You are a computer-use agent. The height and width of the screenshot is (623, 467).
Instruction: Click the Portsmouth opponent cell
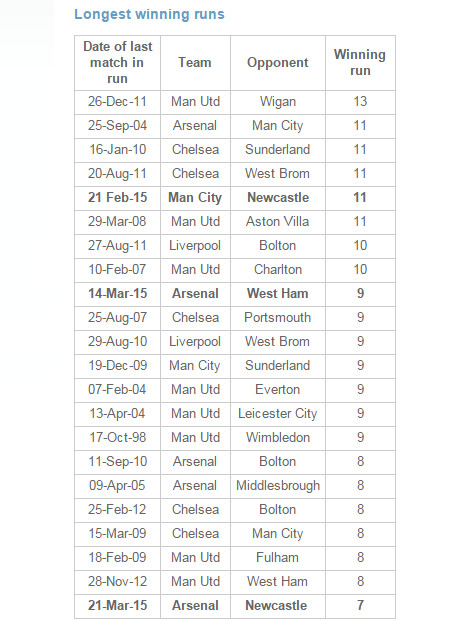click(x=277, y=317)
